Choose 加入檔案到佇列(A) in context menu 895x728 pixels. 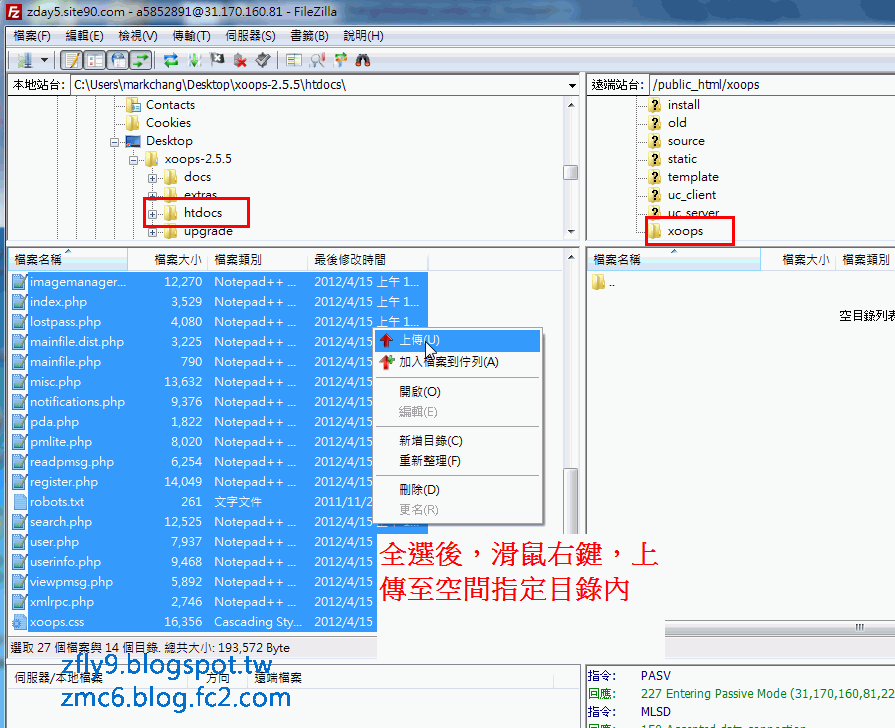point(458,362)
